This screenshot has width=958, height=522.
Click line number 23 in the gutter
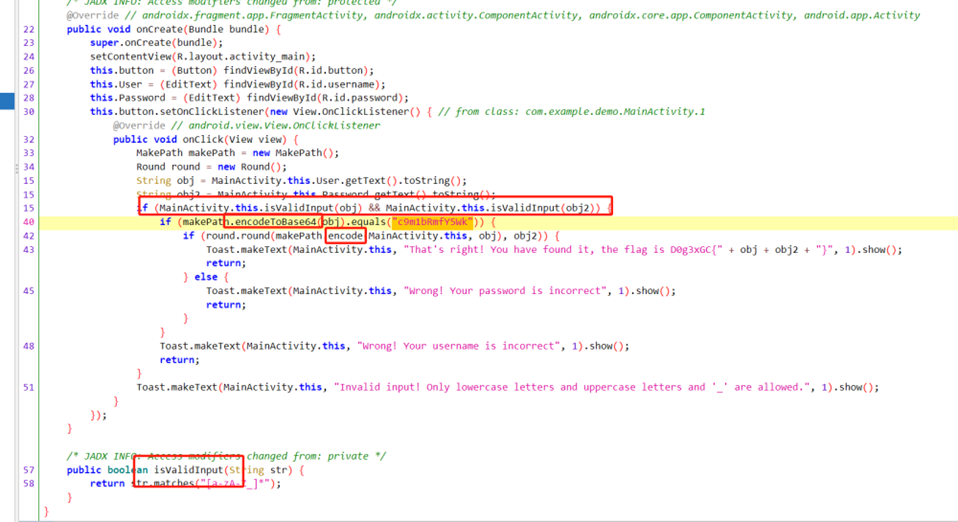coord(29,43)
